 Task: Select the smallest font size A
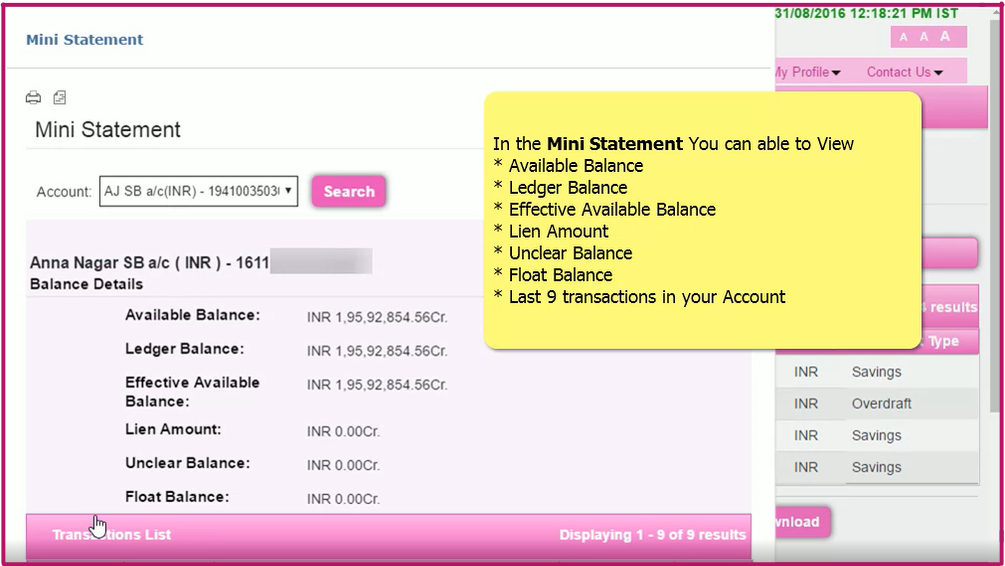(903, 38)
